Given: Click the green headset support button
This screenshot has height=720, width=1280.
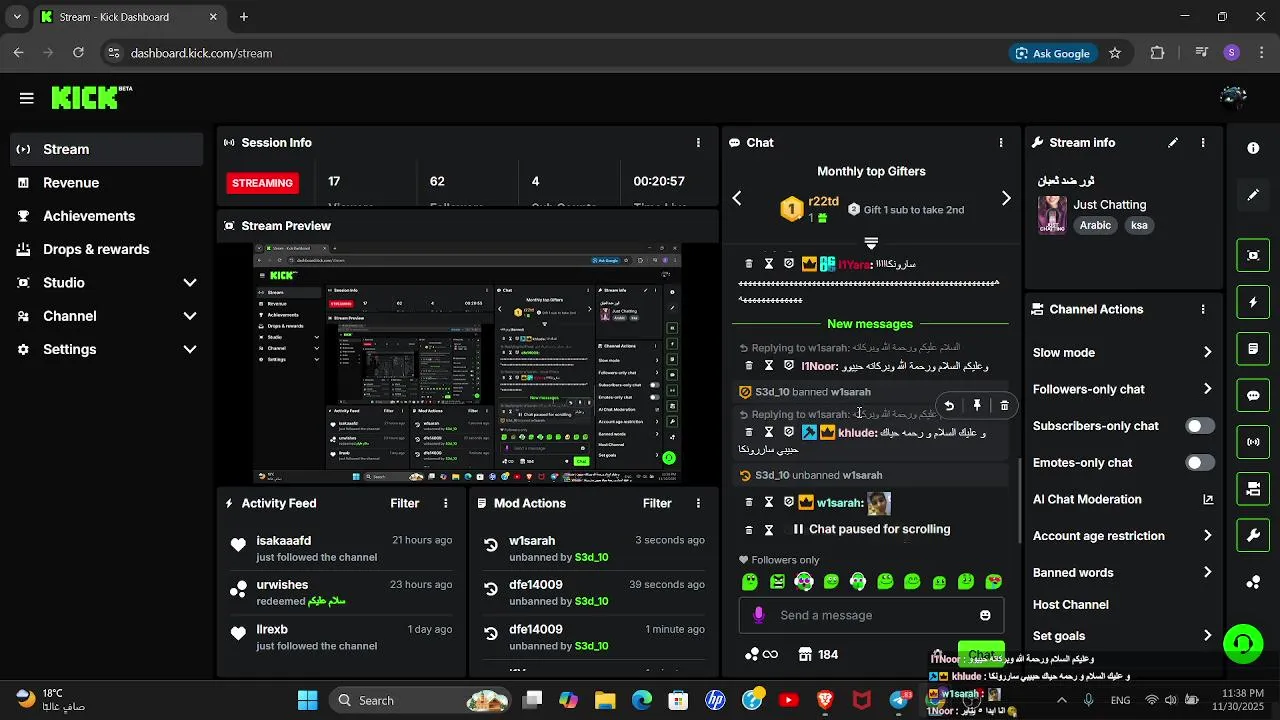Looking at the screenshot, I should click(x=1243, y=643).
